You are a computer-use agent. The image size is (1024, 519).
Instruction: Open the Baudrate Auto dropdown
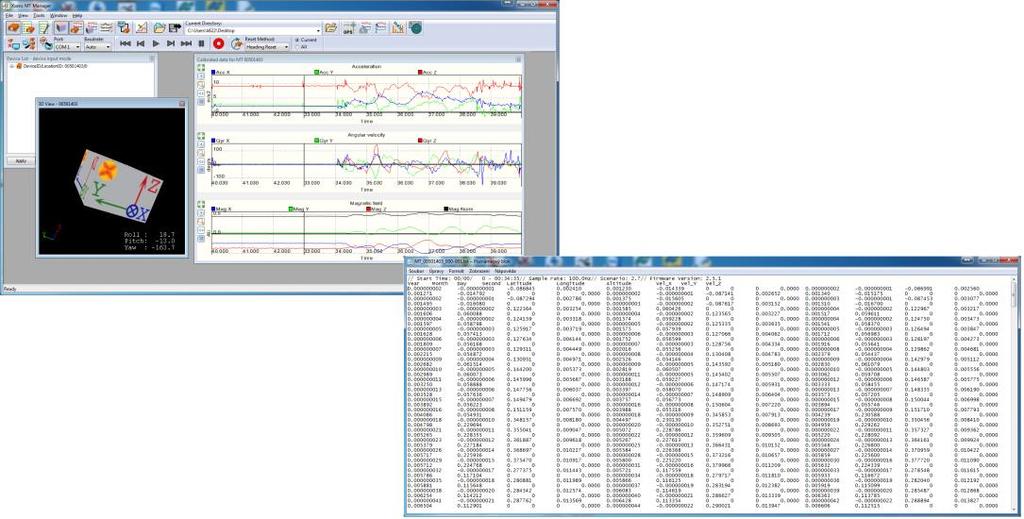pyautogui.click(x=97, y=47)
